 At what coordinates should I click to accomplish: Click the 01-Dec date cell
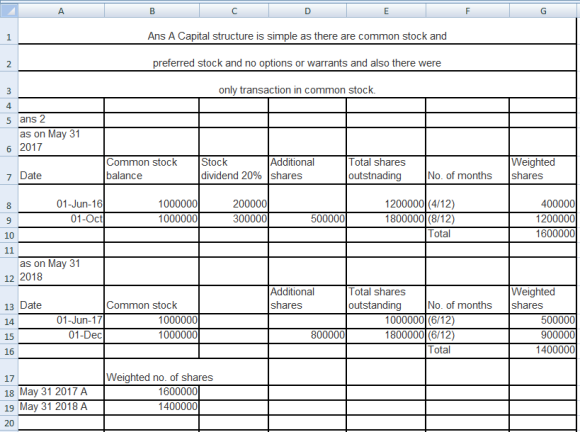point(61,336)
